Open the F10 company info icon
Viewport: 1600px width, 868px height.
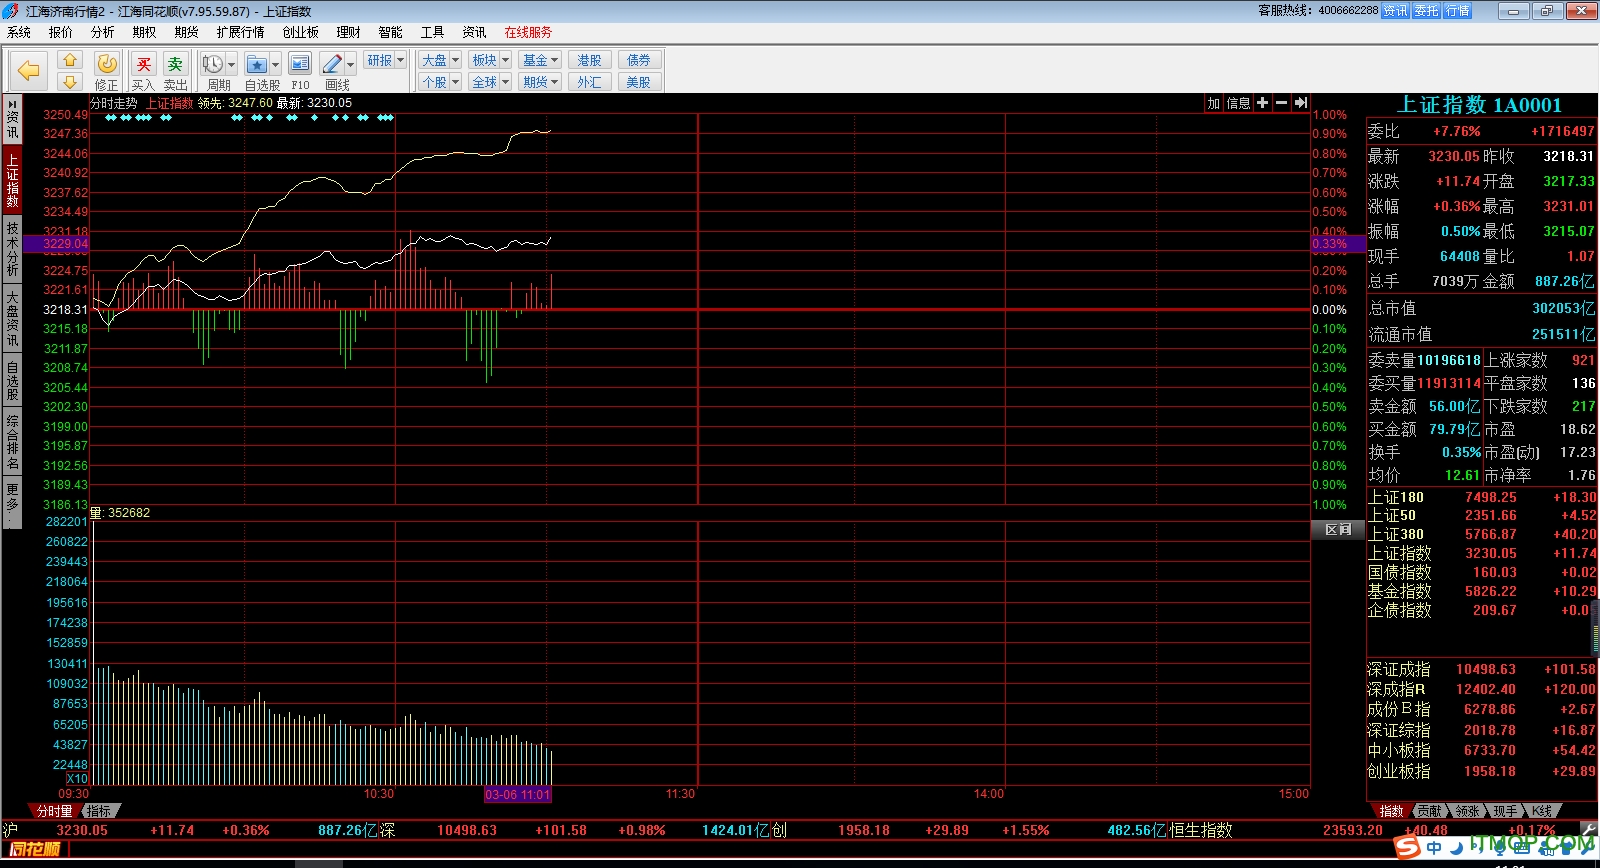(300, 66)
